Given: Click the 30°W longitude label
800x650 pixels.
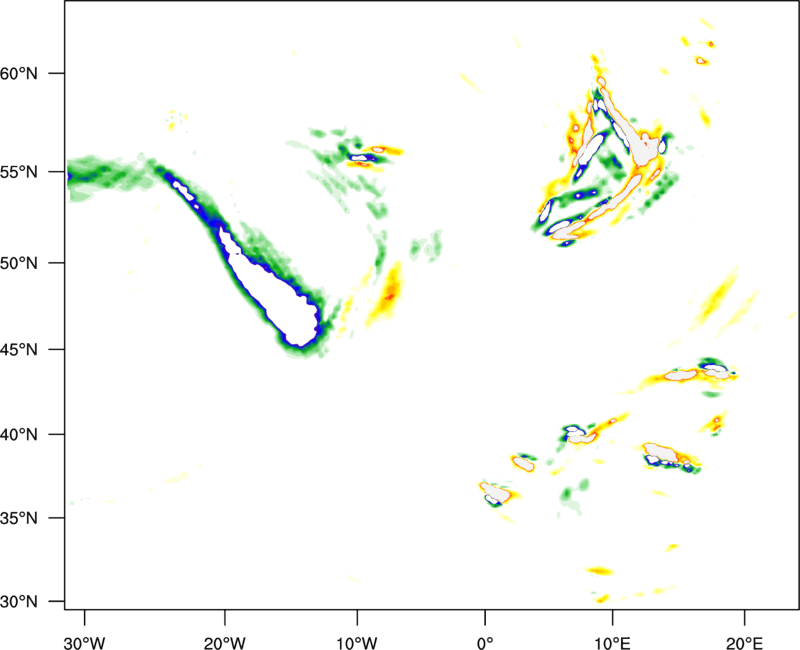Looking at the screenshot, I should (x=85, y=643).
